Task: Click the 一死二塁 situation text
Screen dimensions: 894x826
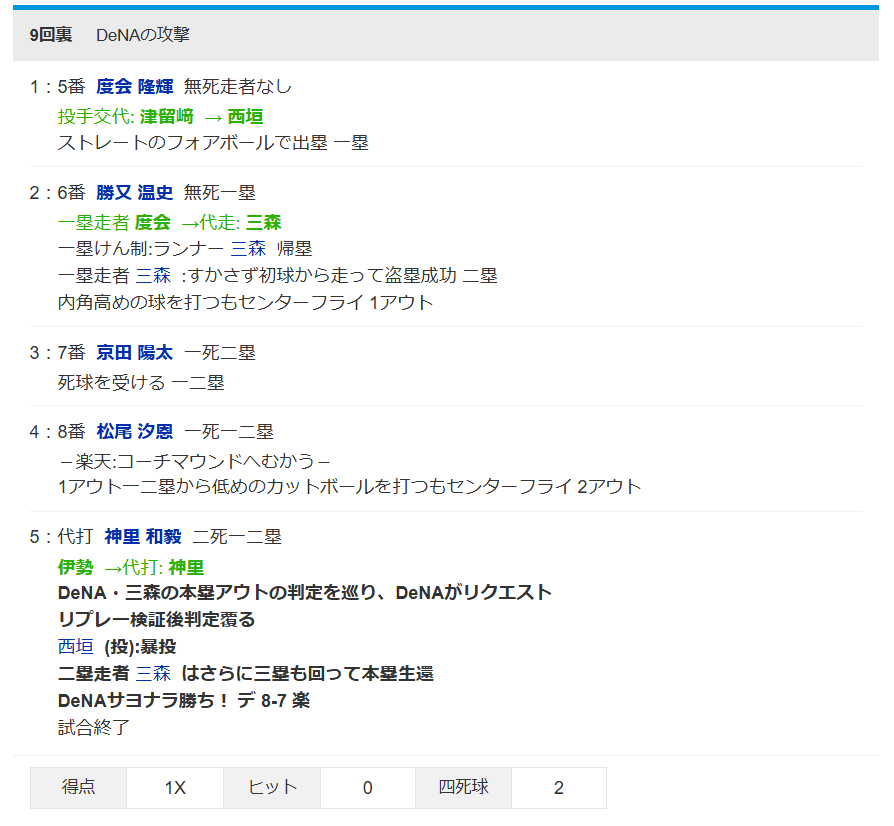Action: [x=220, y=353]
